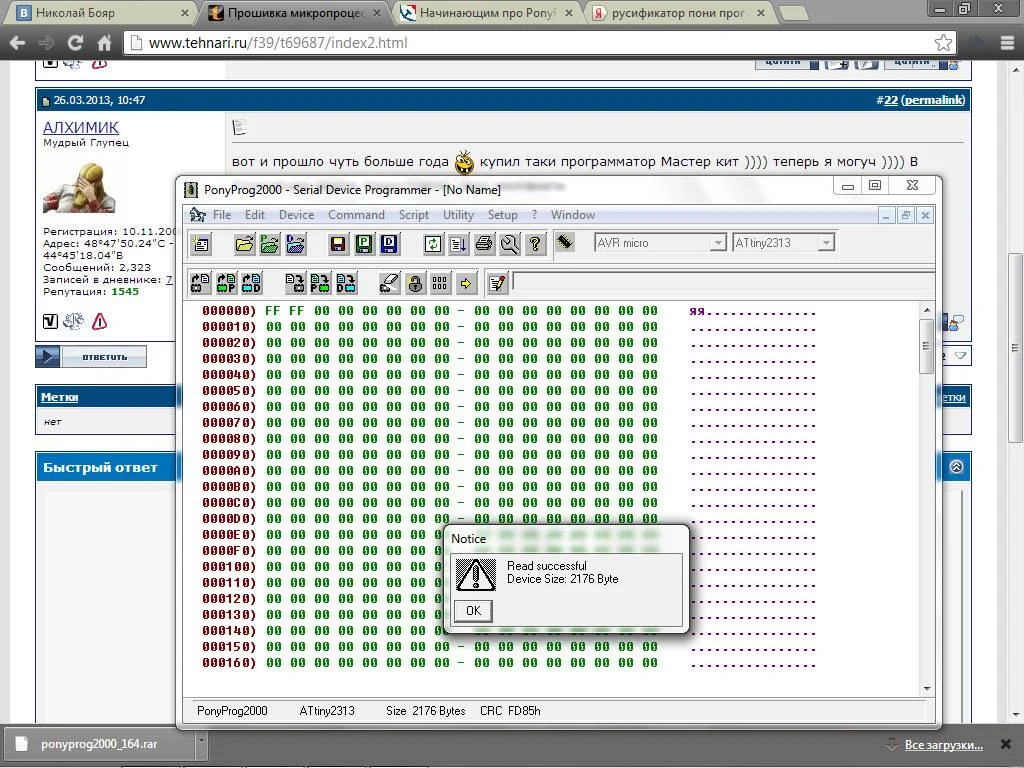Click the yellow arrow Program icon
This screenshot has width=1024, height=768.
(x=465, y=283)
